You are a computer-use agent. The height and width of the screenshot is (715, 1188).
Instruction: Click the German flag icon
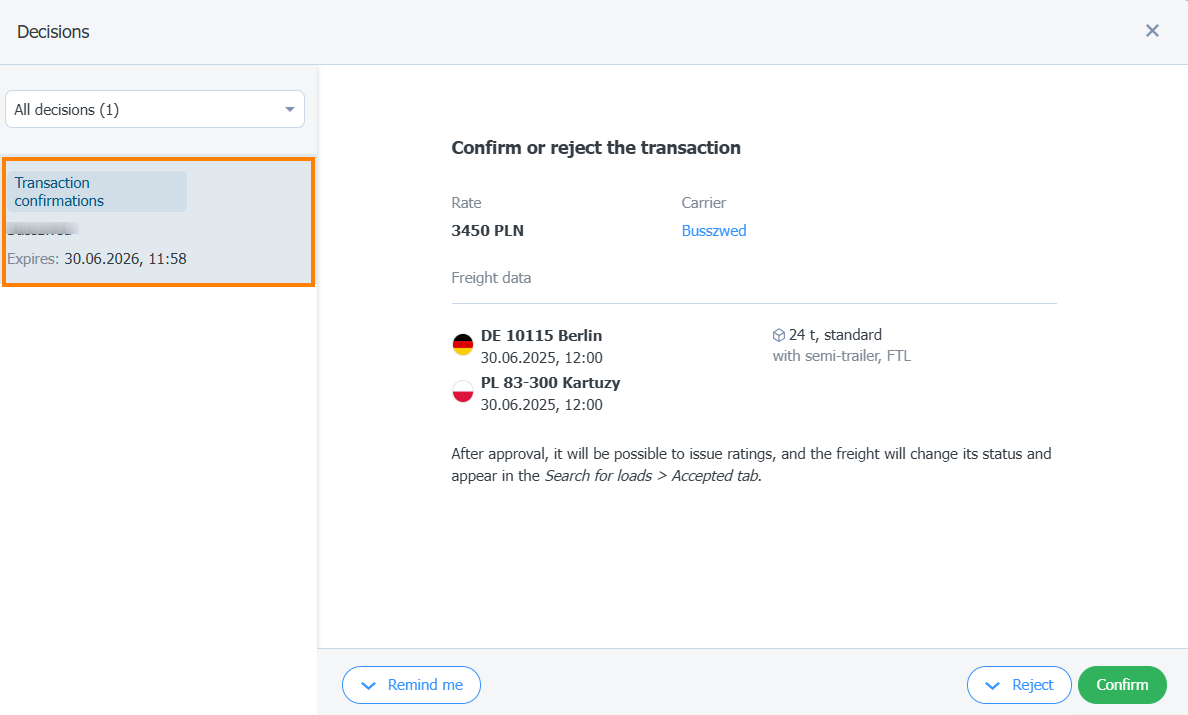(463, 345)
